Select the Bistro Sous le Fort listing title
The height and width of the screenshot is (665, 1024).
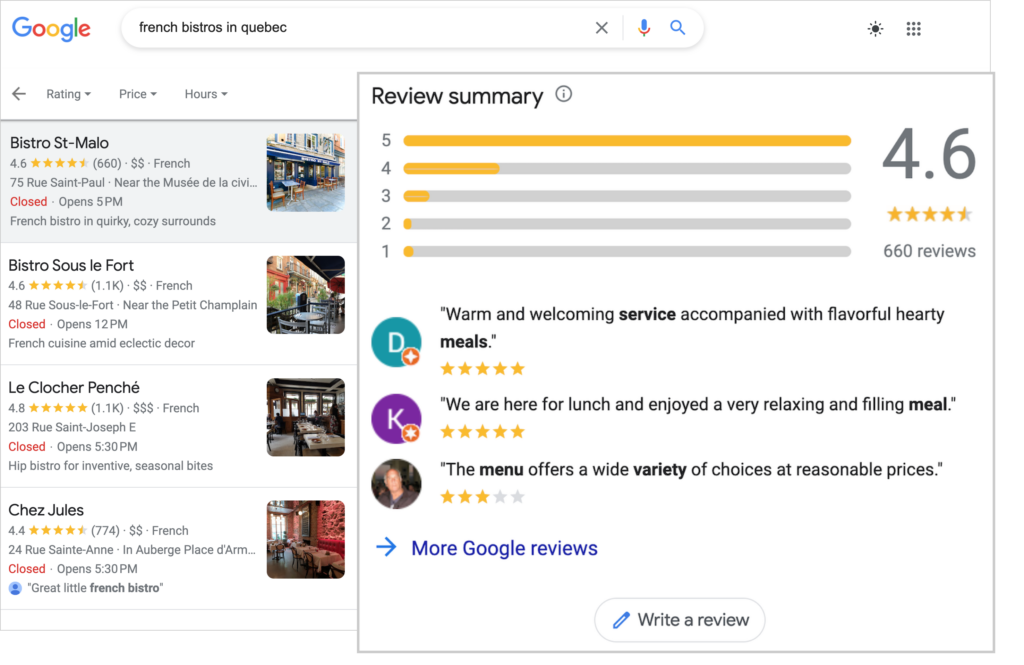click(x=71, y=265)
